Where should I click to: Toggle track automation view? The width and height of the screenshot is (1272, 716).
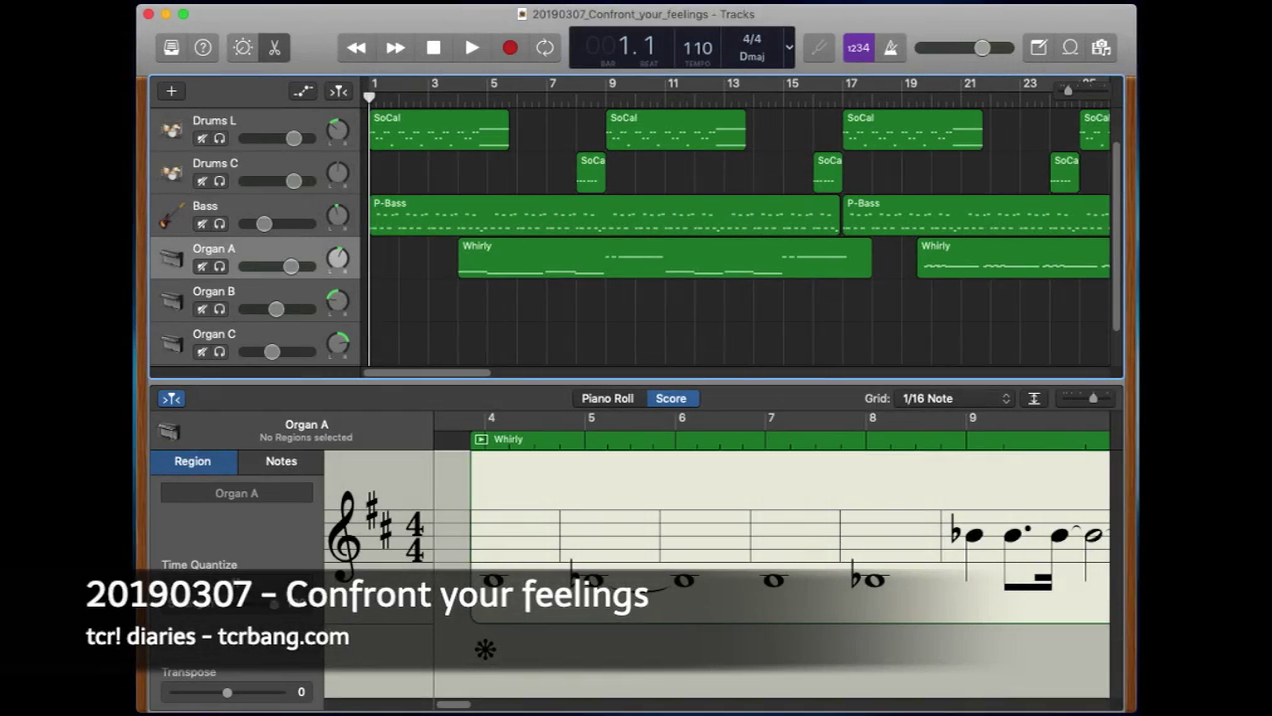click(303, 91)
